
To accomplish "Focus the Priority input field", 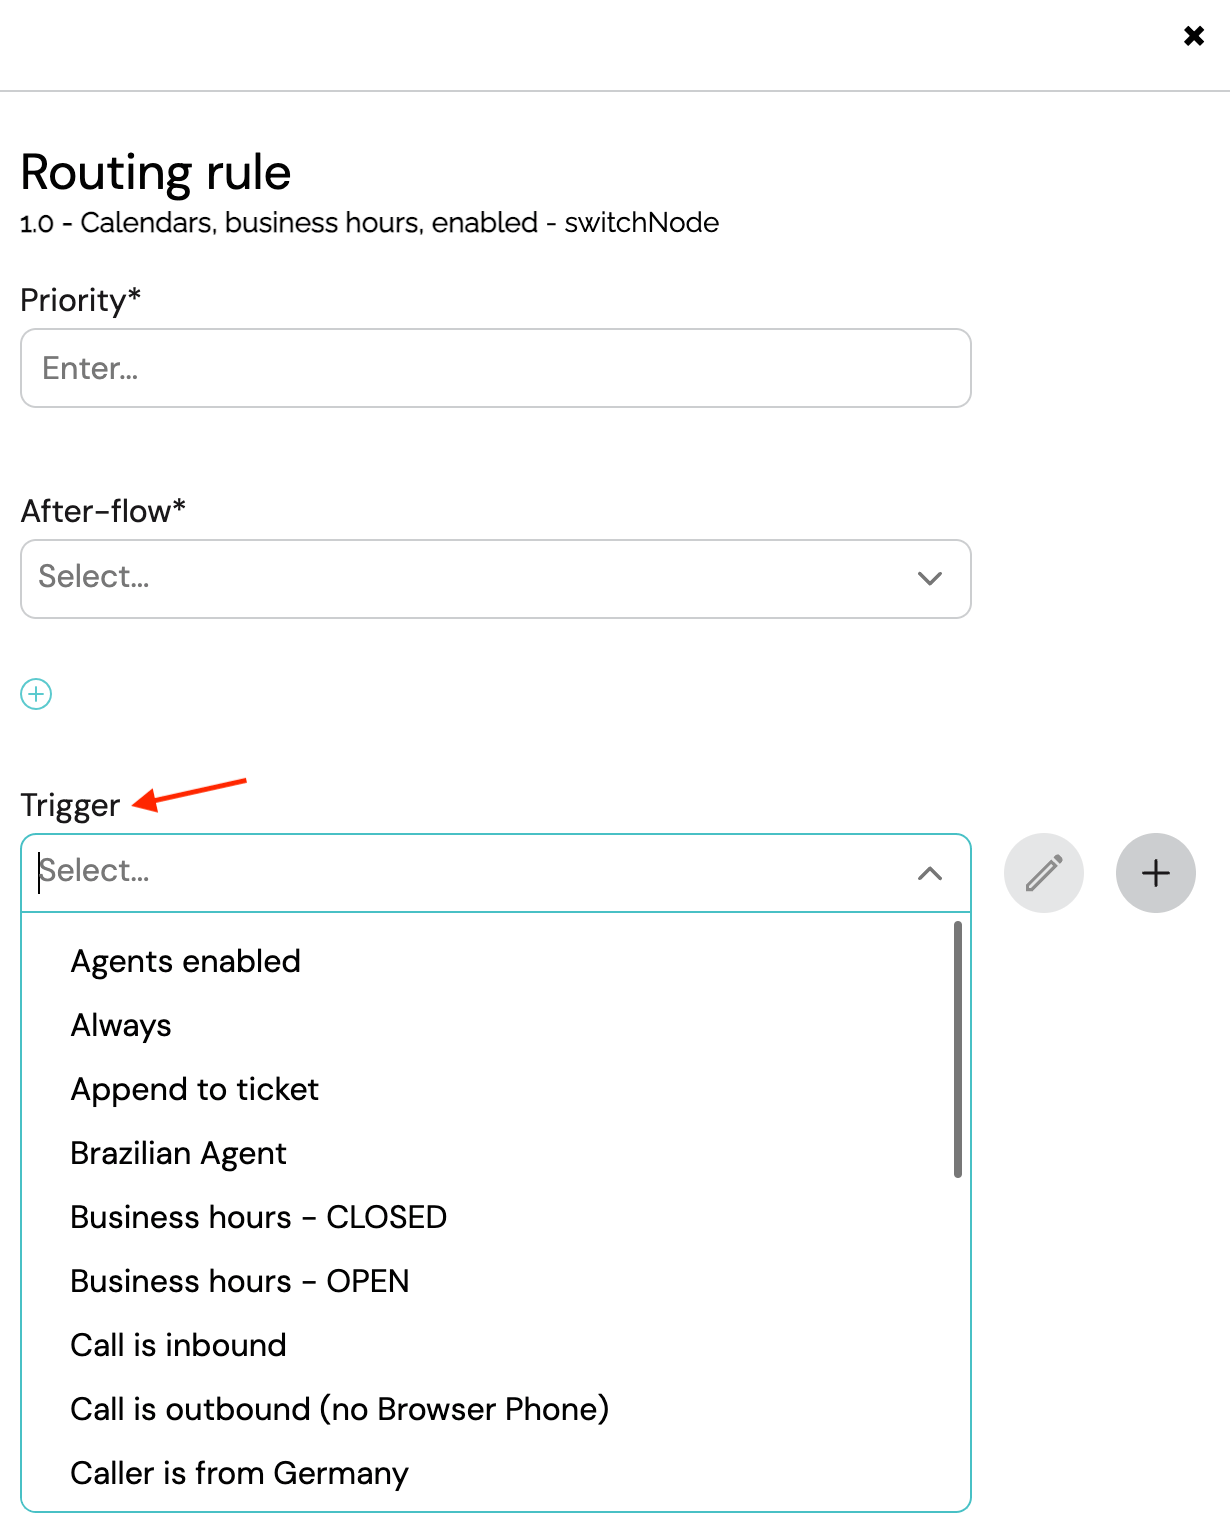I will tap(496, 368).
